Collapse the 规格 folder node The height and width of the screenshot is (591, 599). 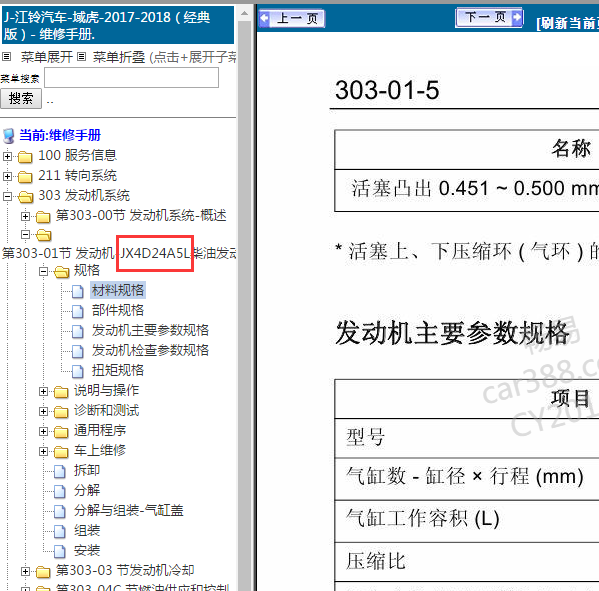coord(44,272)
